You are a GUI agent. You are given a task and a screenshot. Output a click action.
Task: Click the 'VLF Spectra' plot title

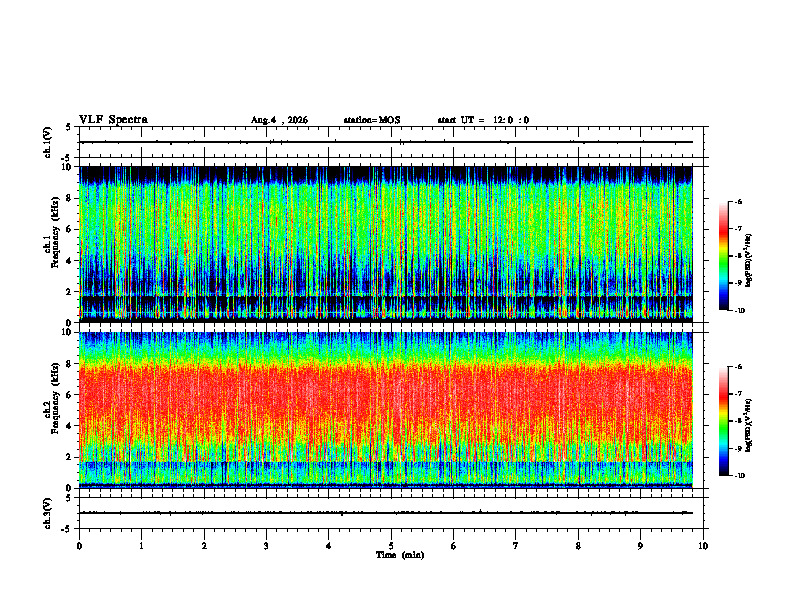click(113, 120)
